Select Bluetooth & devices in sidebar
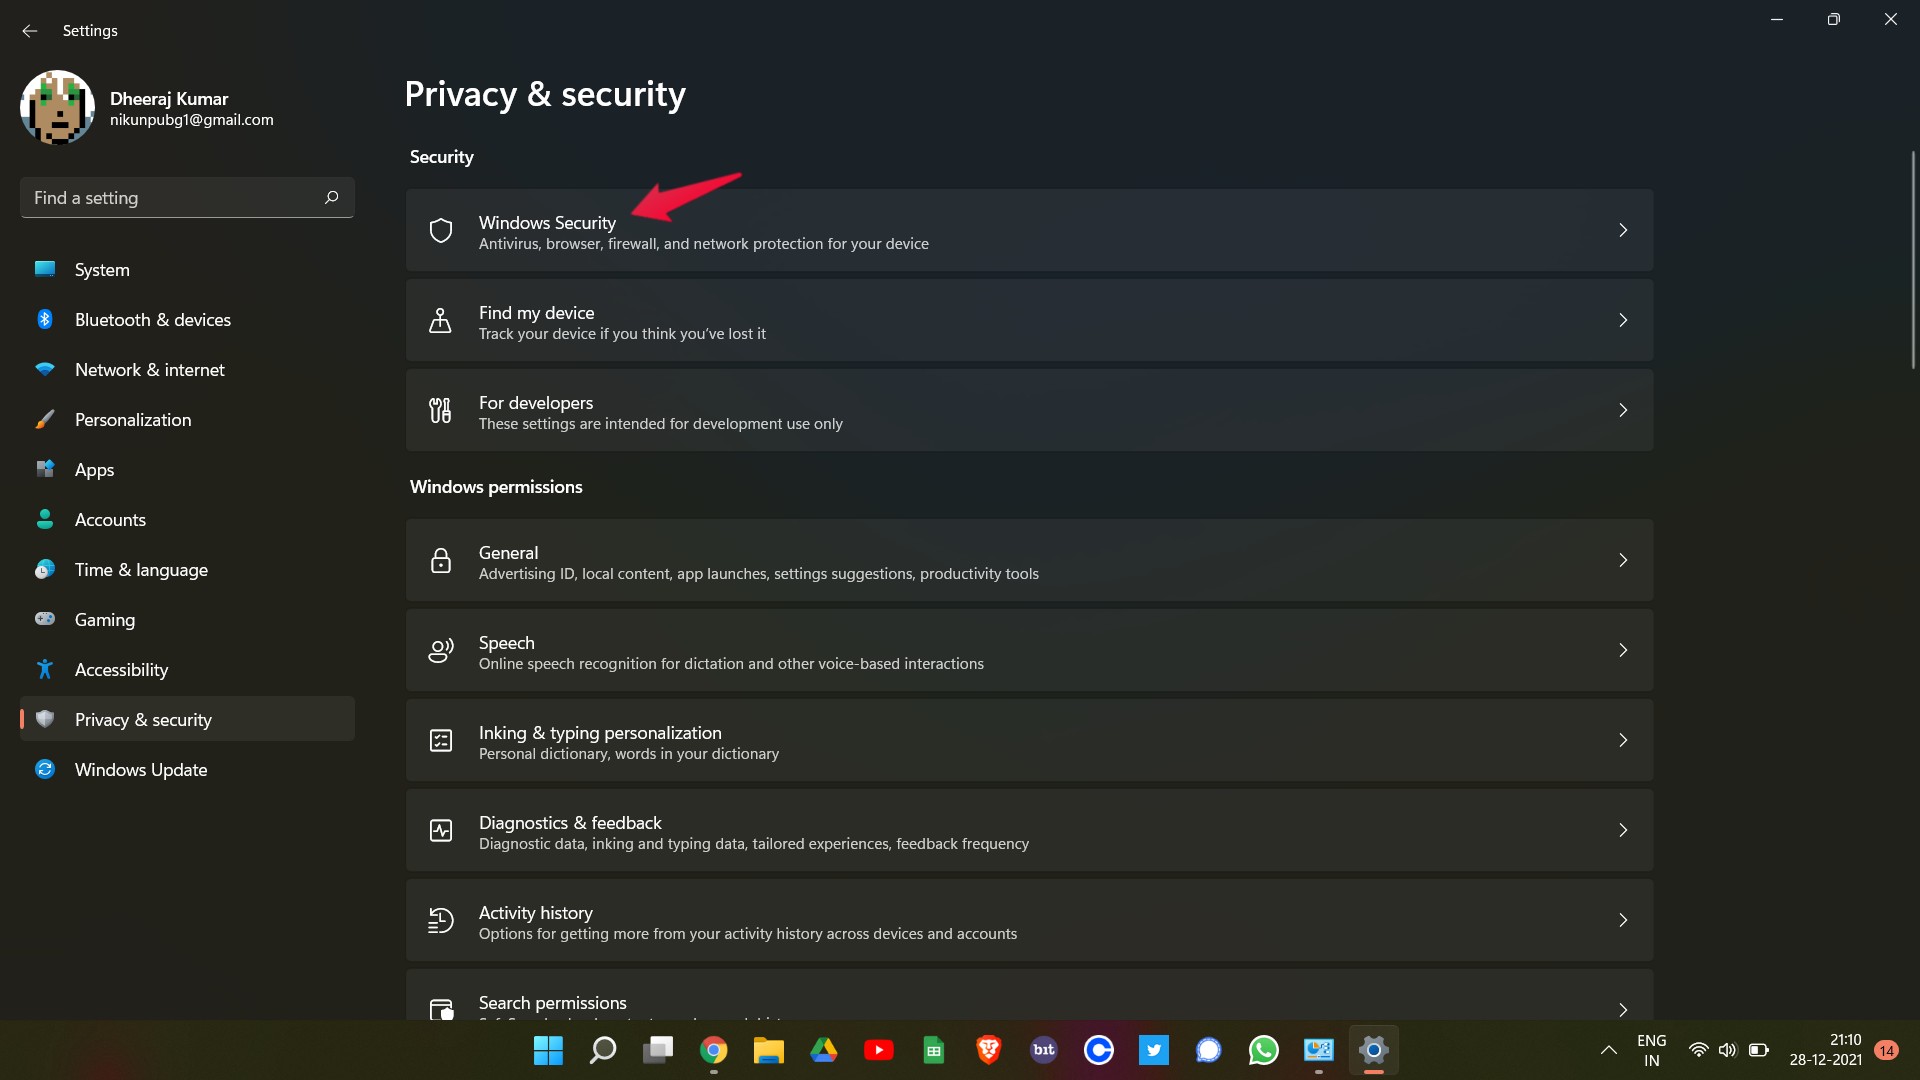Image resolution: width=1920 pixels, height=1080 pixels. click(x=187, y=320)
